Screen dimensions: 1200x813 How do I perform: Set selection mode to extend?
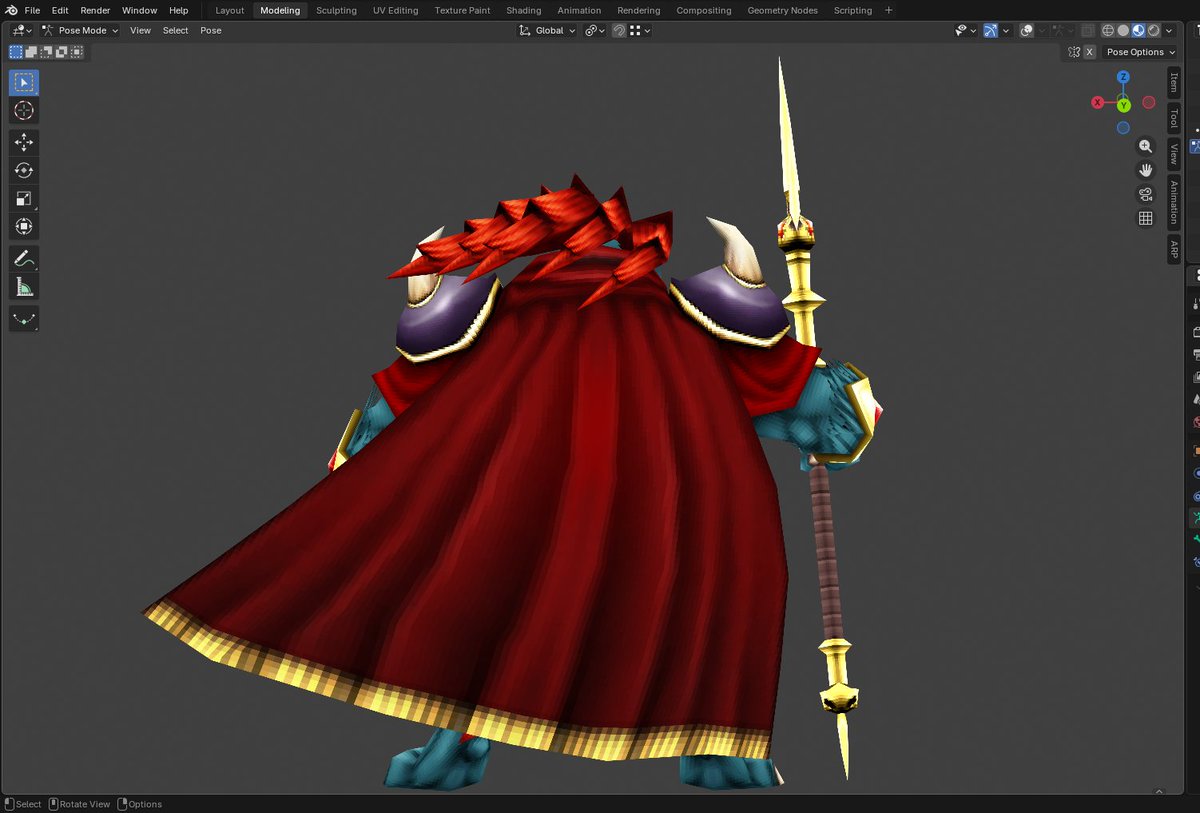pos(31,51)
